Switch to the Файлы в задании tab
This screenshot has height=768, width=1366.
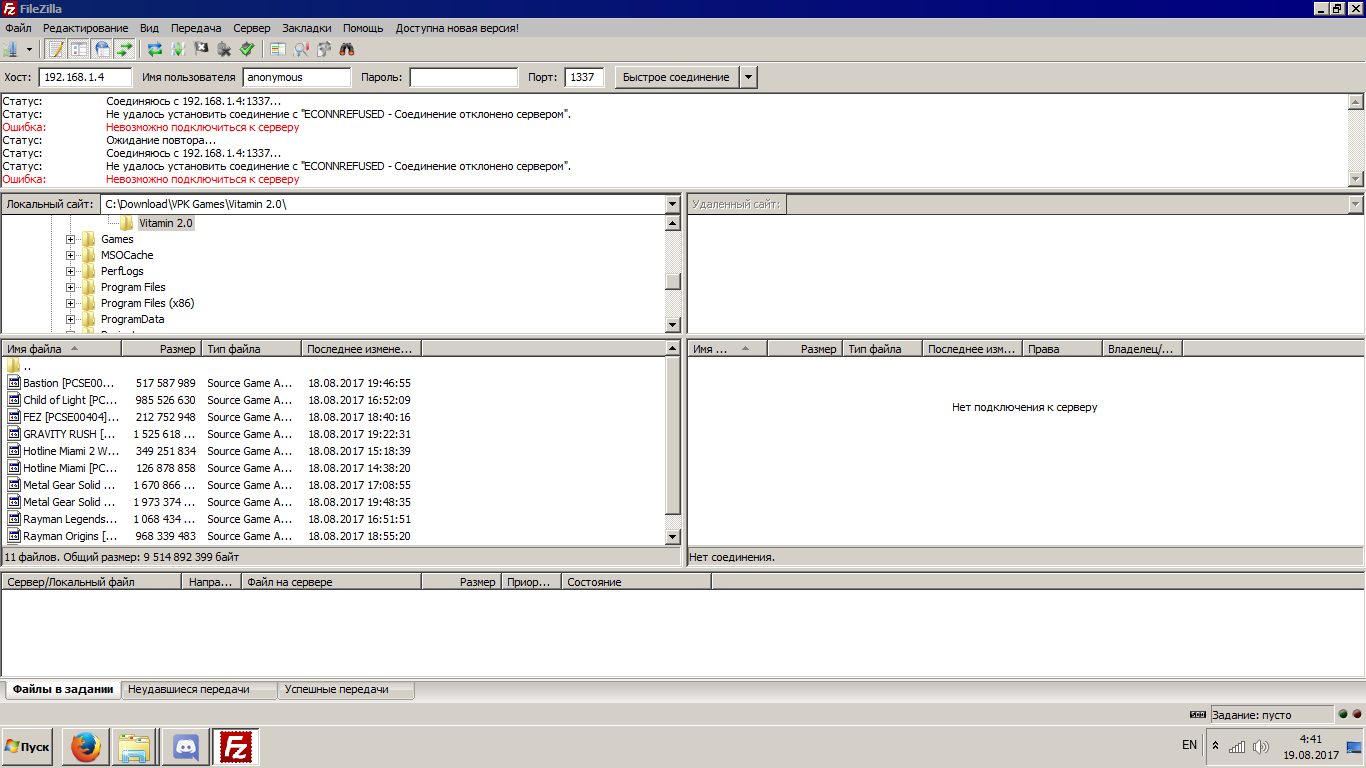63,690
